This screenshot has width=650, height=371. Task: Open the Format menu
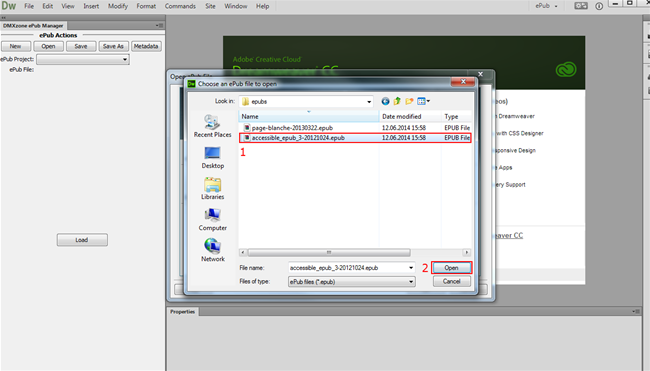[146, 6]
